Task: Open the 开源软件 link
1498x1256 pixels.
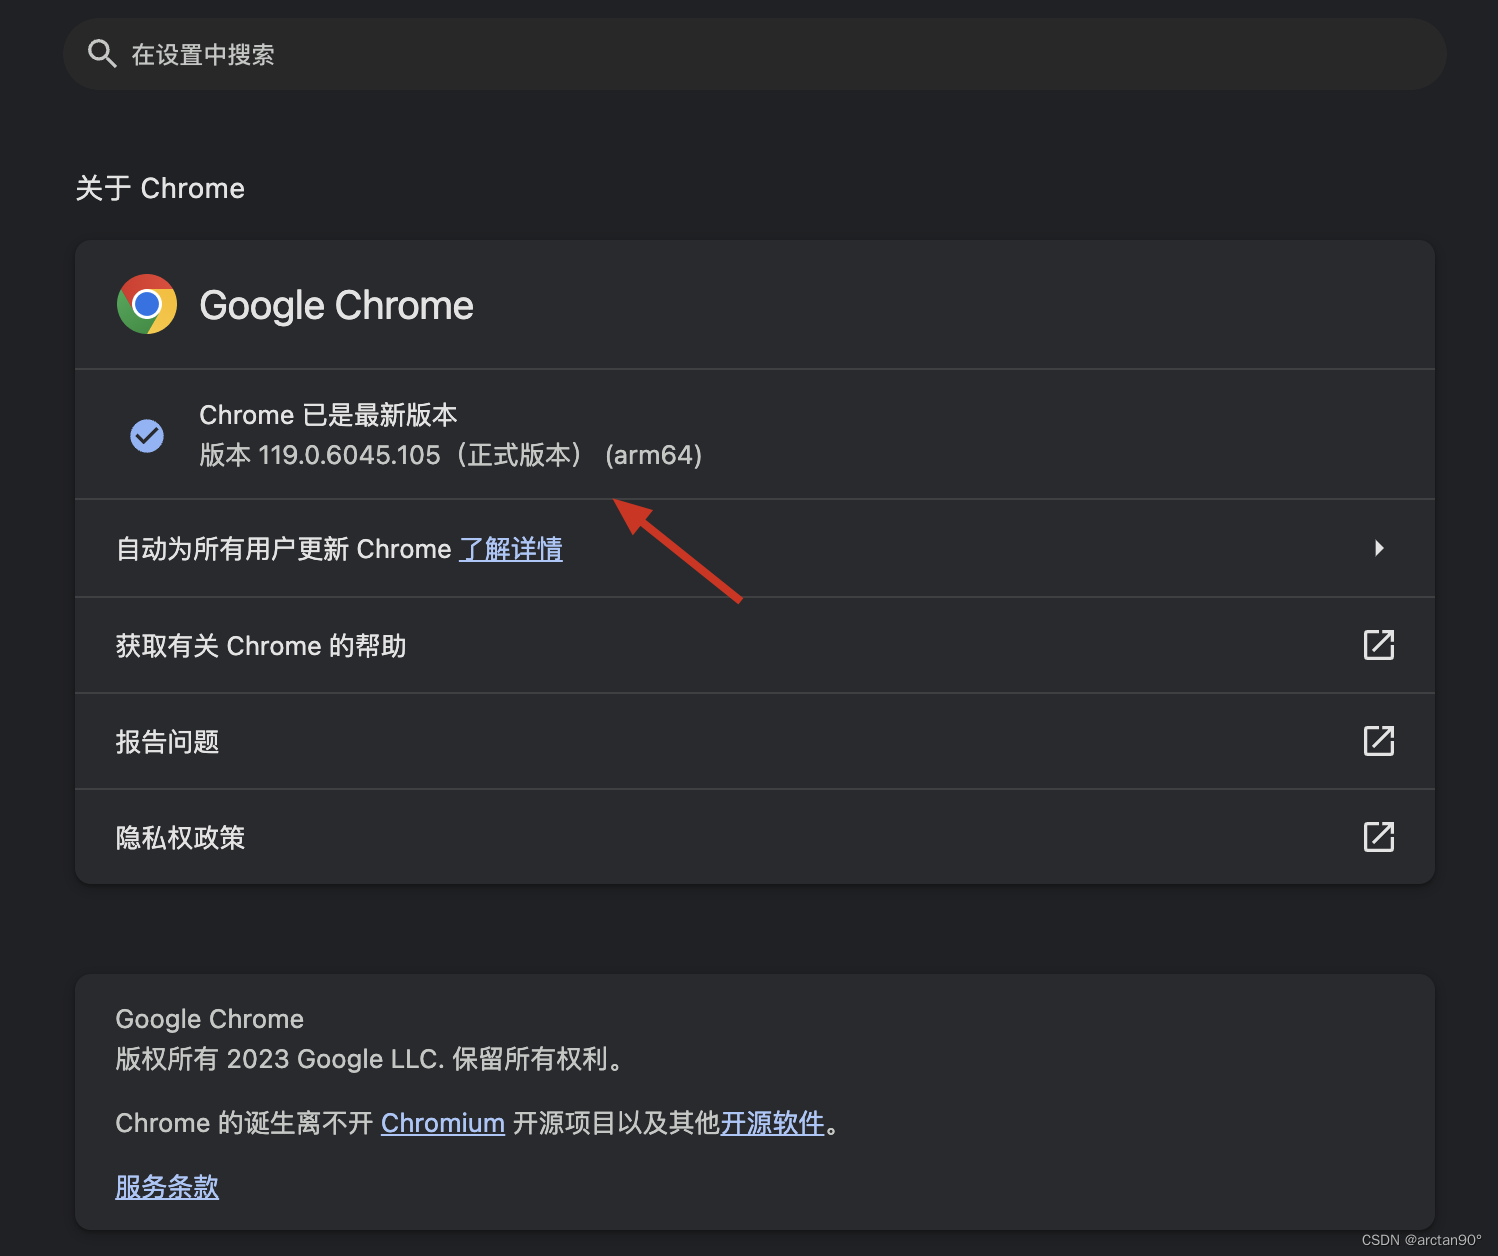Action: pos(772,1122)
